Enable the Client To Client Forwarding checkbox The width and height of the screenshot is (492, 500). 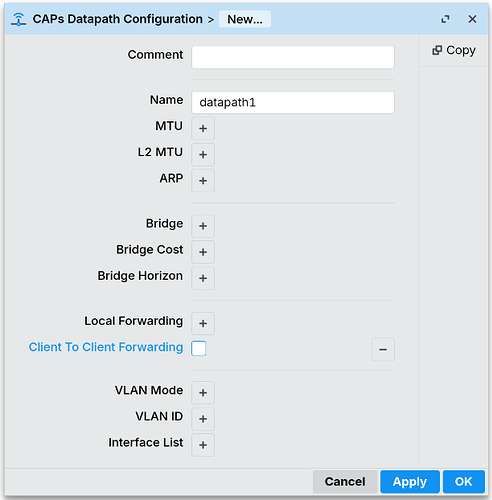click(x=199, y=348)
